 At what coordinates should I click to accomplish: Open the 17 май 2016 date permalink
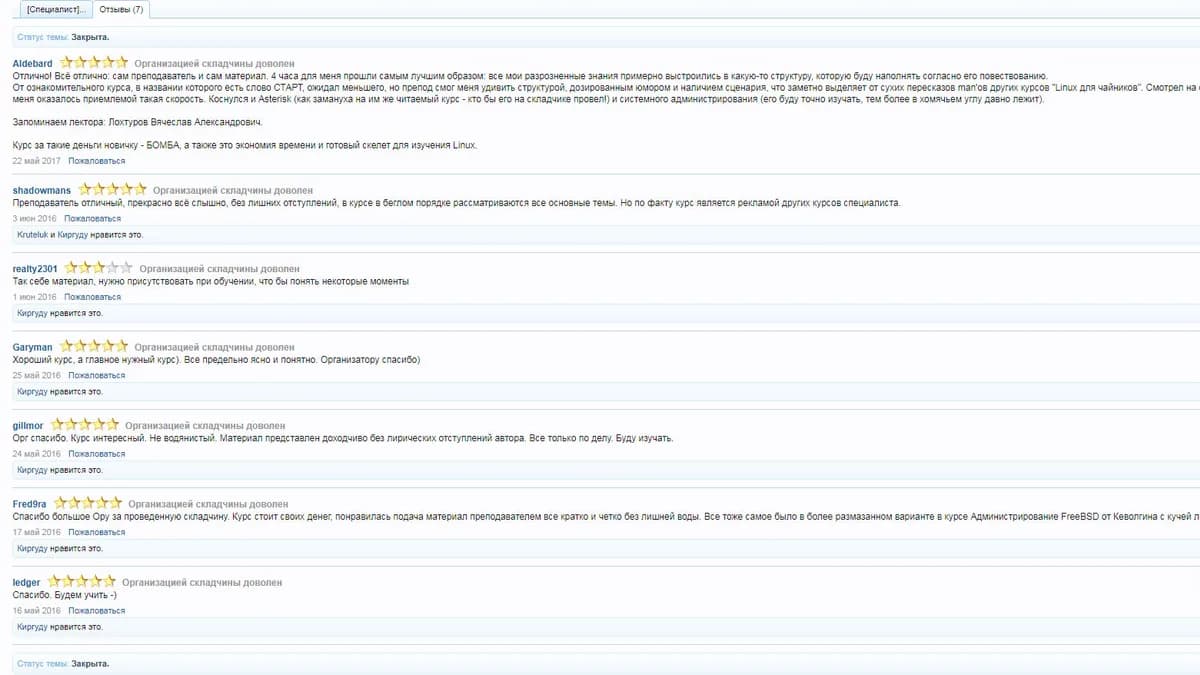pos(37,532)
